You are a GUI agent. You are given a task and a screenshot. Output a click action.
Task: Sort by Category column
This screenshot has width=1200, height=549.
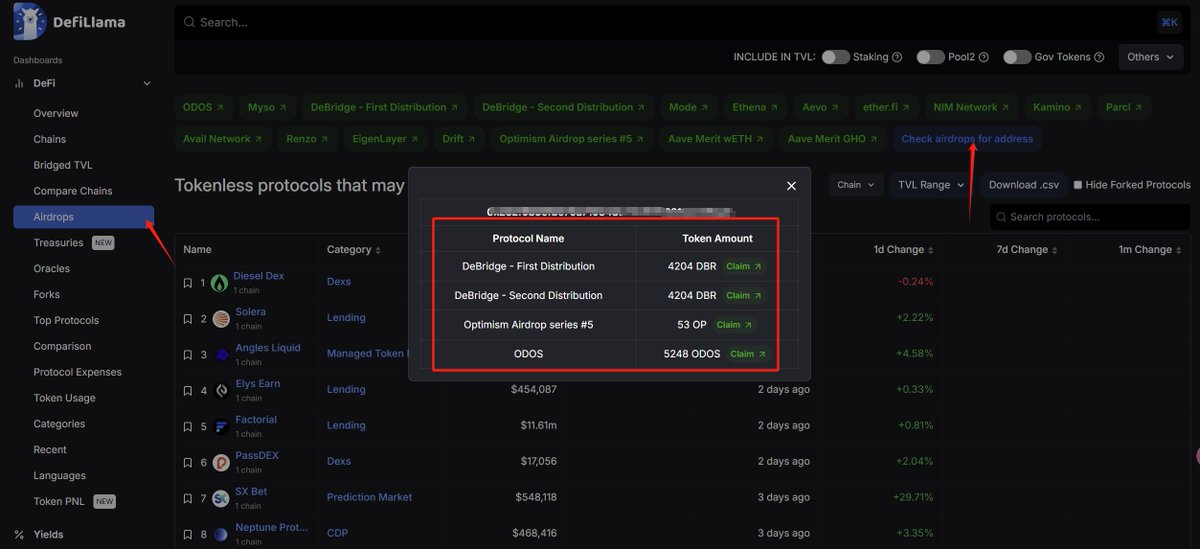pyautogui.click(x=354, y=250)
